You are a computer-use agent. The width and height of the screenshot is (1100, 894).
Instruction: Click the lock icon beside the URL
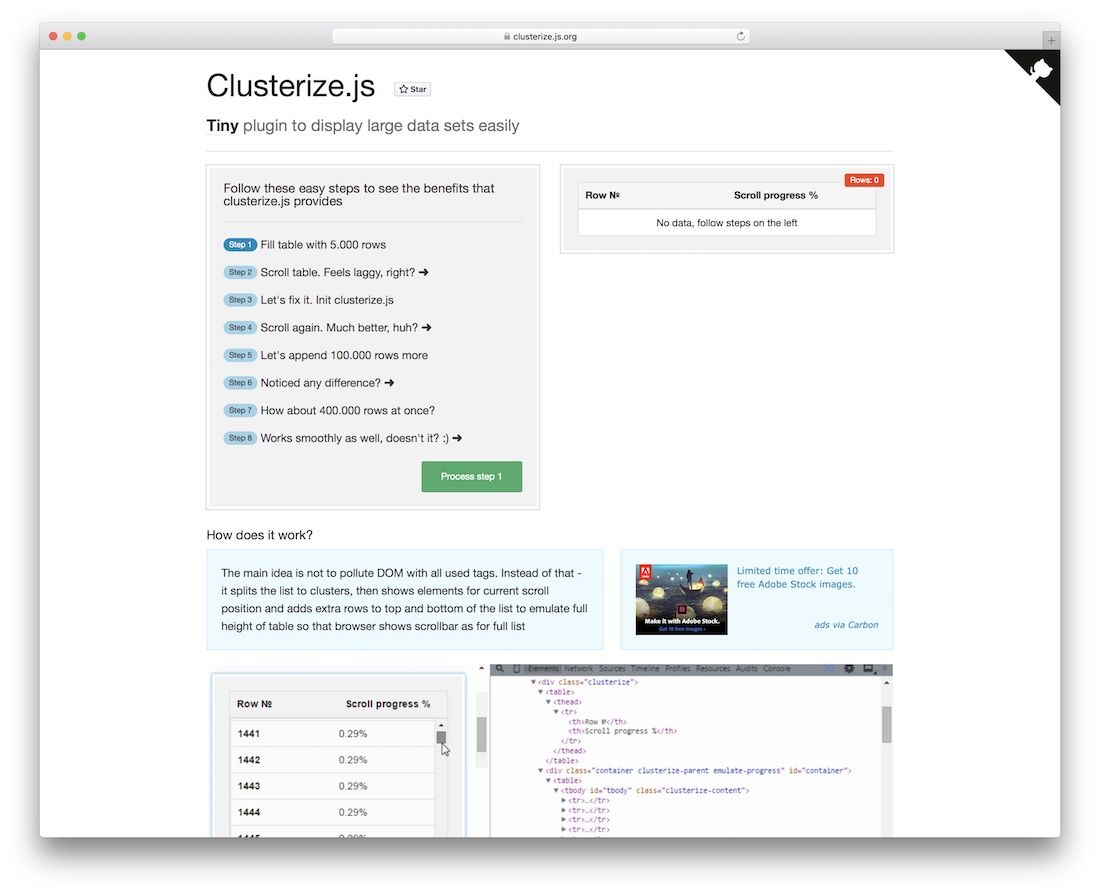(x=507, y=36)
